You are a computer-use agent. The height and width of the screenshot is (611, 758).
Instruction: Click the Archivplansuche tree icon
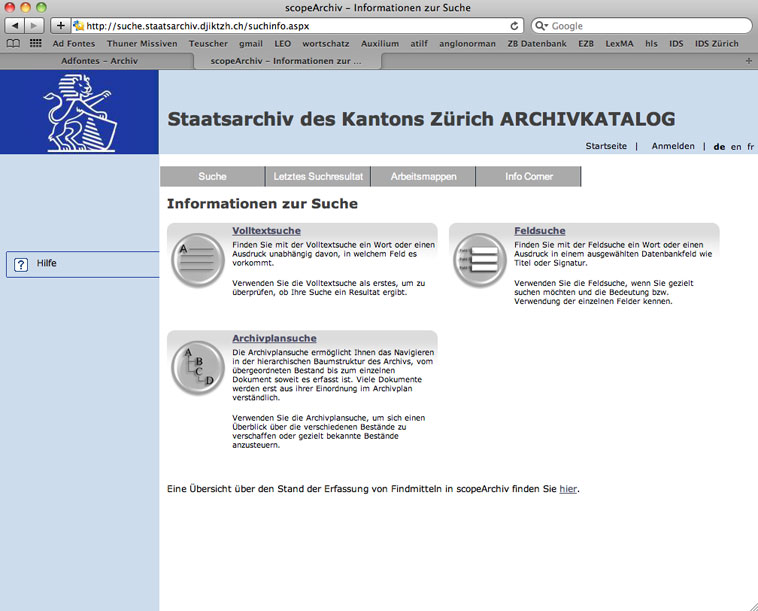coord(198,368)
